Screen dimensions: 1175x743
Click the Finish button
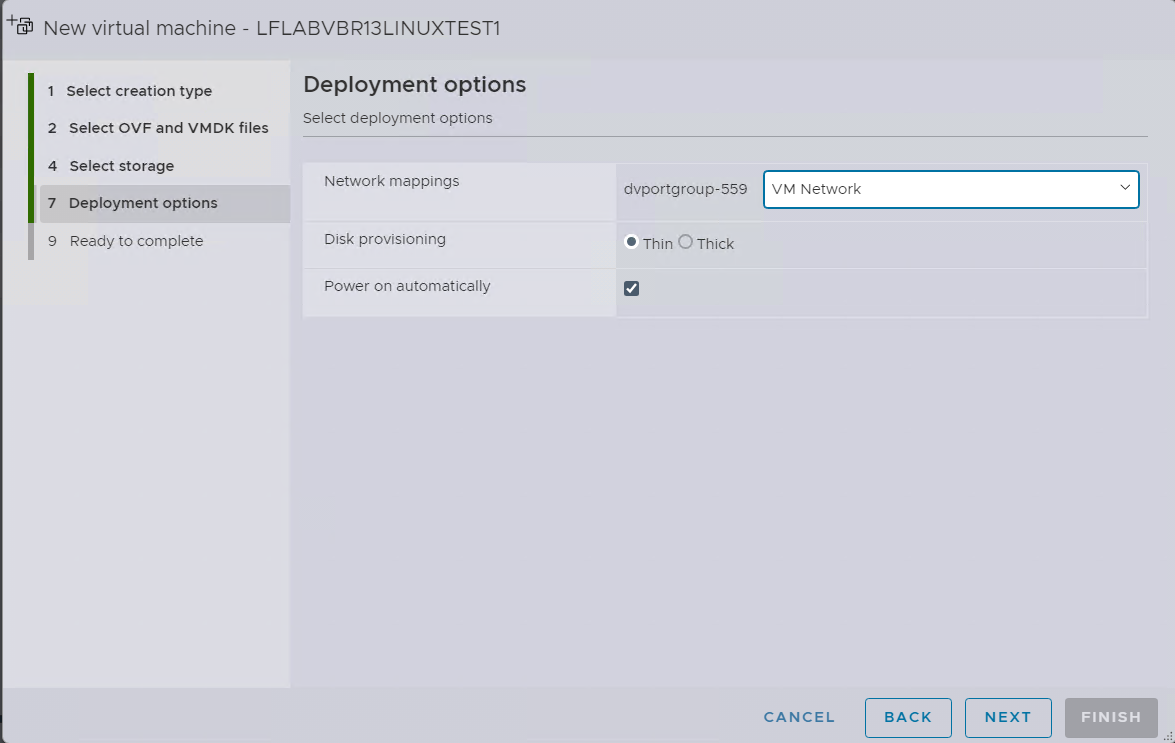click(x=1110, y=717)
